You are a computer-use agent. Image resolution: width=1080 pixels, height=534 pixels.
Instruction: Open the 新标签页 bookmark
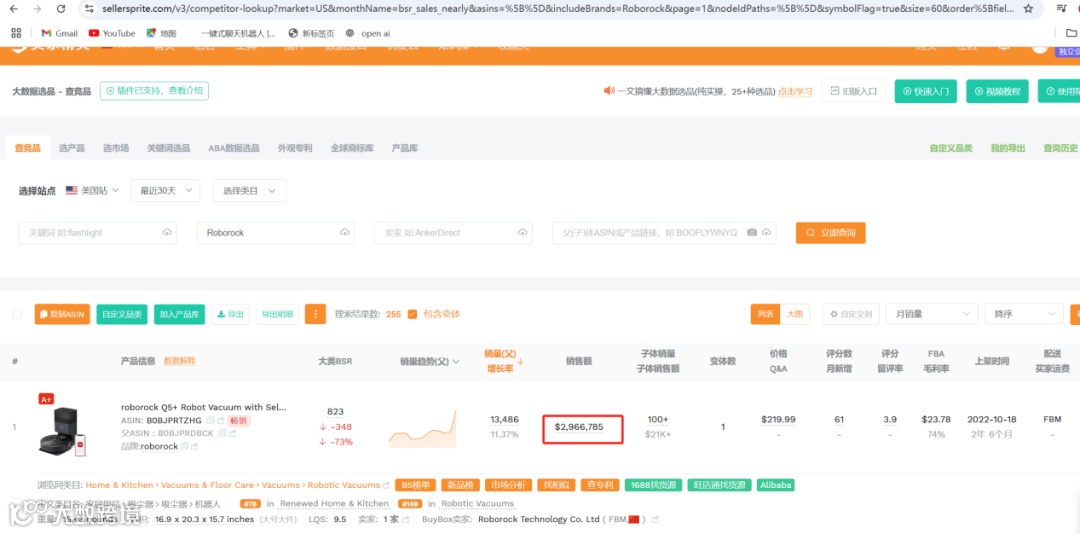[311, 33]
